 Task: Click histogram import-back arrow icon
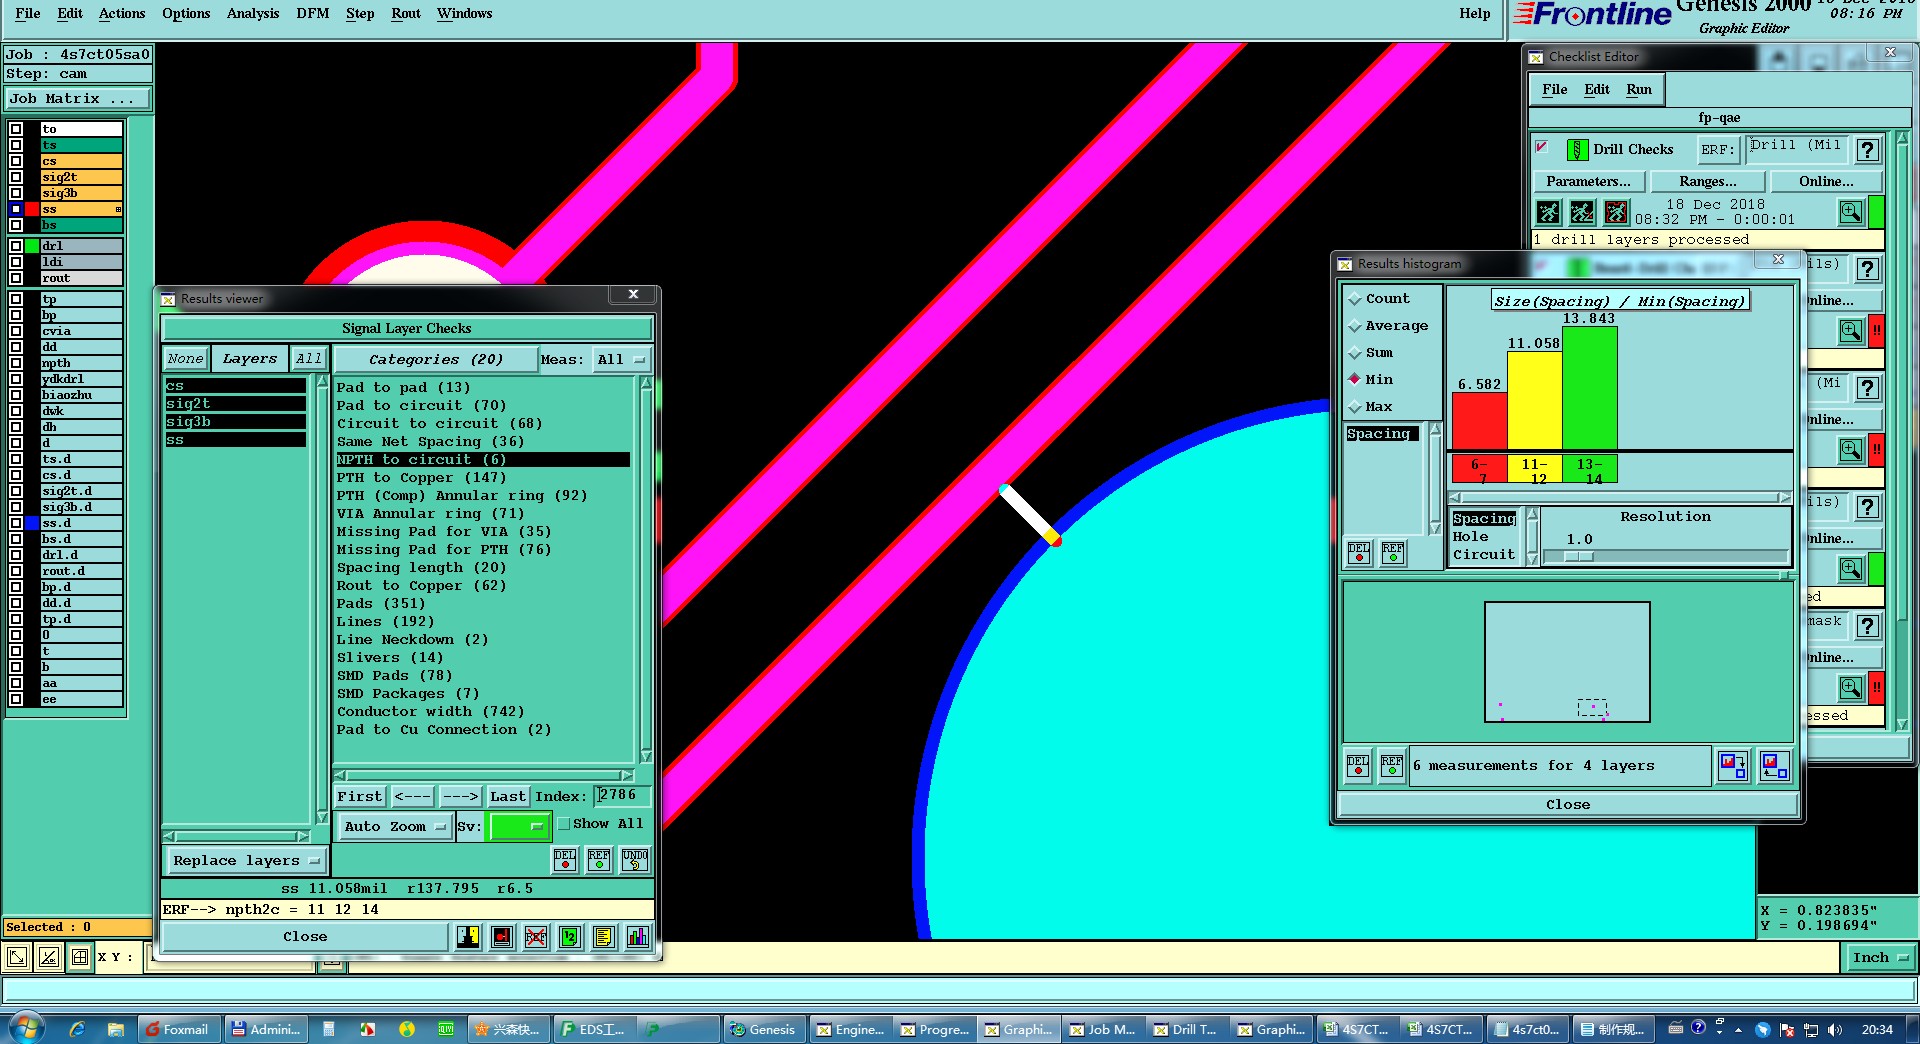(1775, 766)
